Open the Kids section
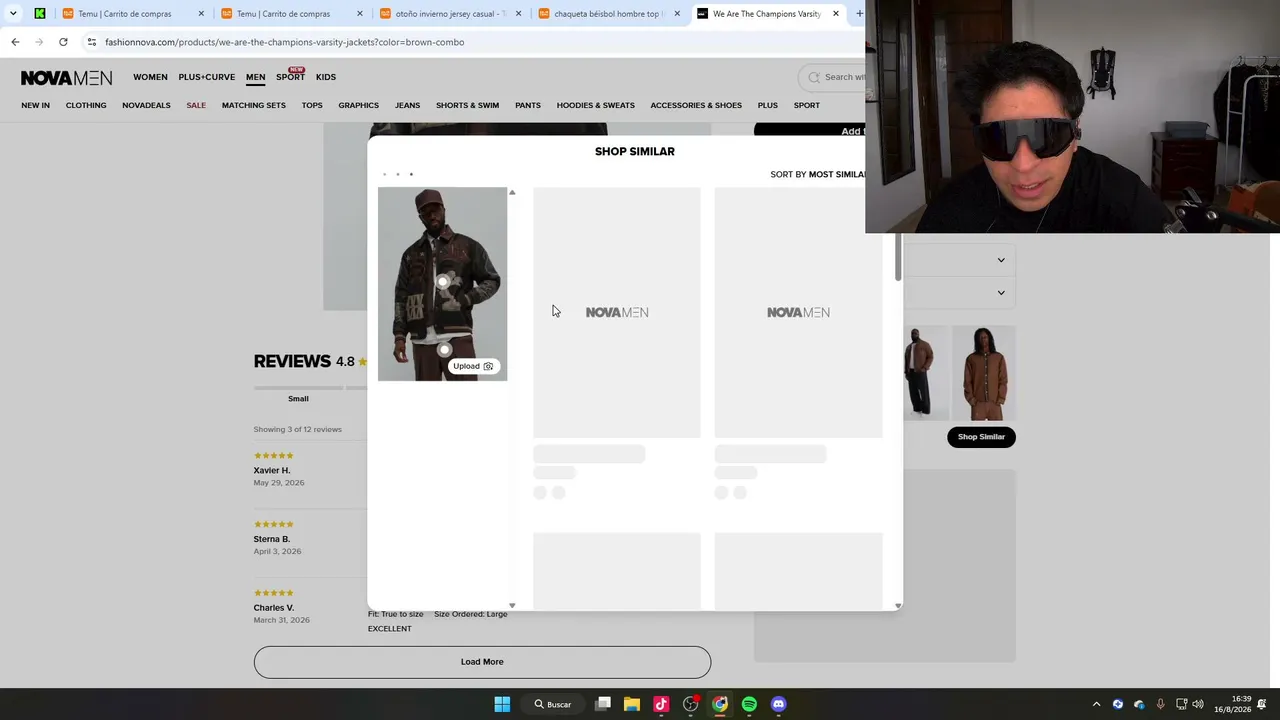This screenshot has height=720, width=1280. coord(326,77)
